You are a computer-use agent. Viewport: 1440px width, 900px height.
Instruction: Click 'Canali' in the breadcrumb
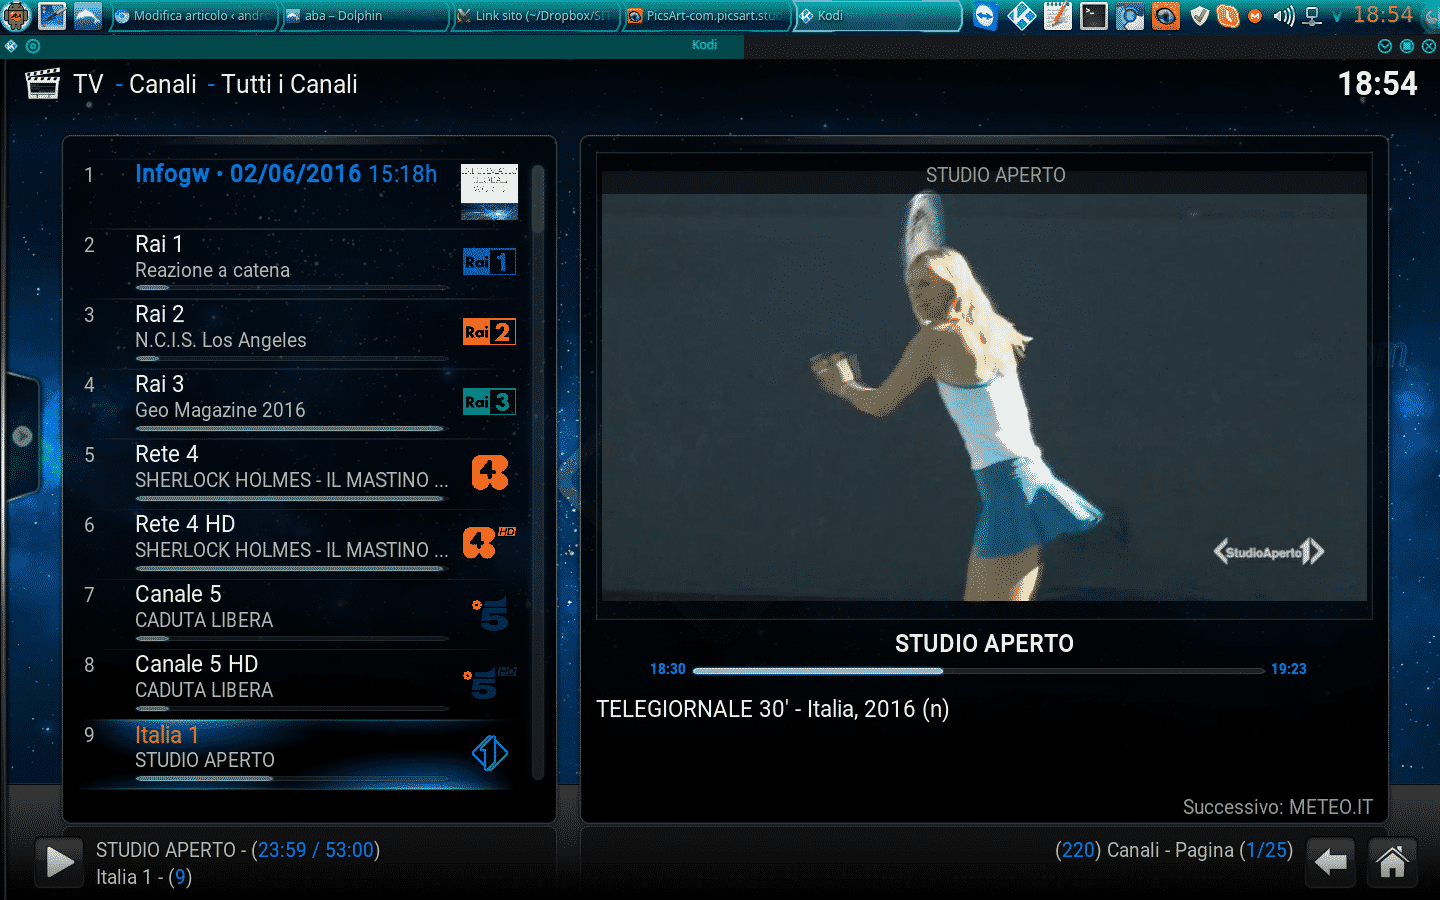point(163,84)
